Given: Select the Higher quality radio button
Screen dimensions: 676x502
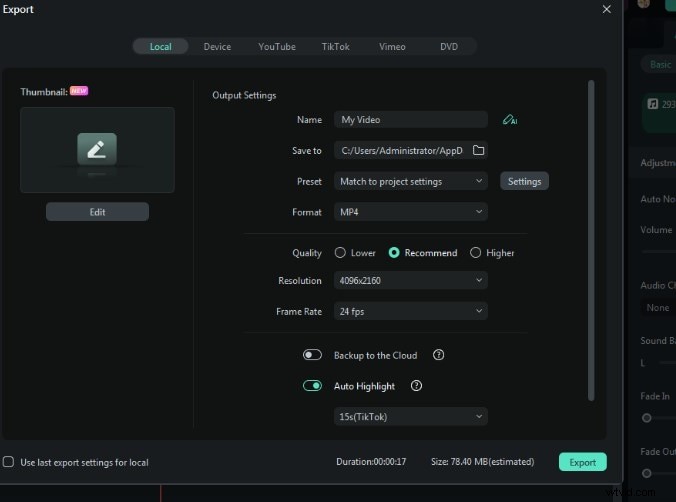Looking at the screenshot, I should coord(476,253).
